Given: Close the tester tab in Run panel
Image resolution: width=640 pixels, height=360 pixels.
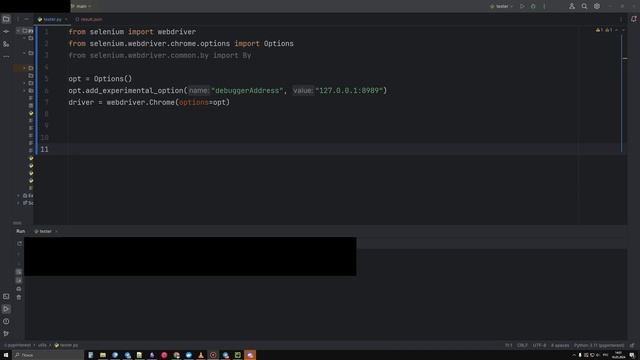Looking at the screenshot, I should (56, 231).
